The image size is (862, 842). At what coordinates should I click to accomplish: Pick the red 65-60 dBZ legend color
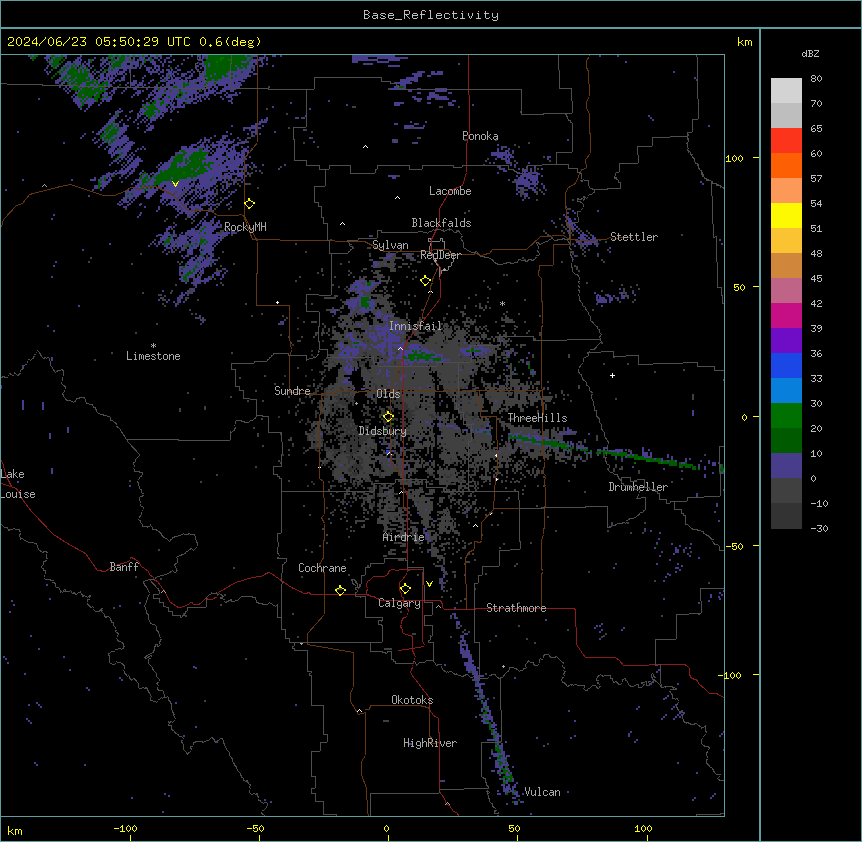(786, 141)
